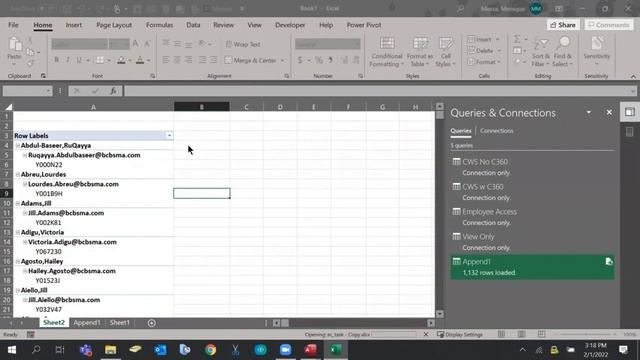The width and height of the screenshot is (640, 360).
Task: Click the Comments button
Action: (x=609, y=25)
